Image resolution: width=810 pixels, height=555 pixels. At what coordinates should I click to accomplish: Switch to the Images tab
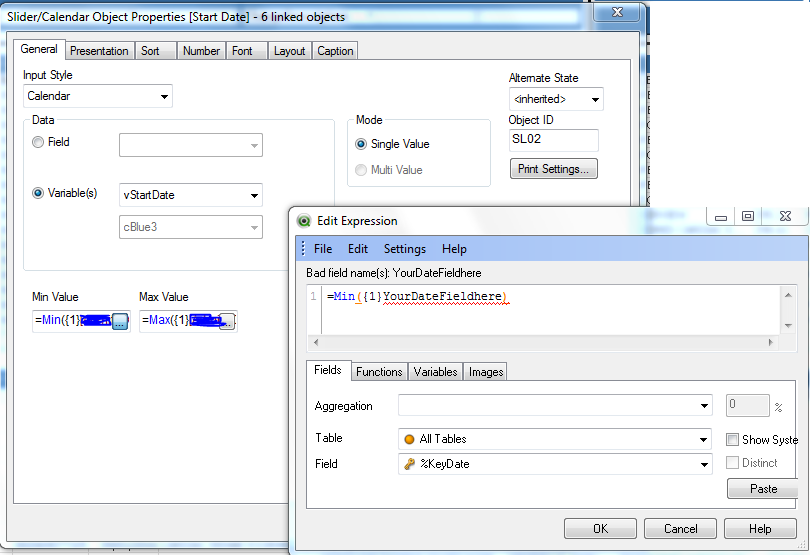click(x=486, y=372)
